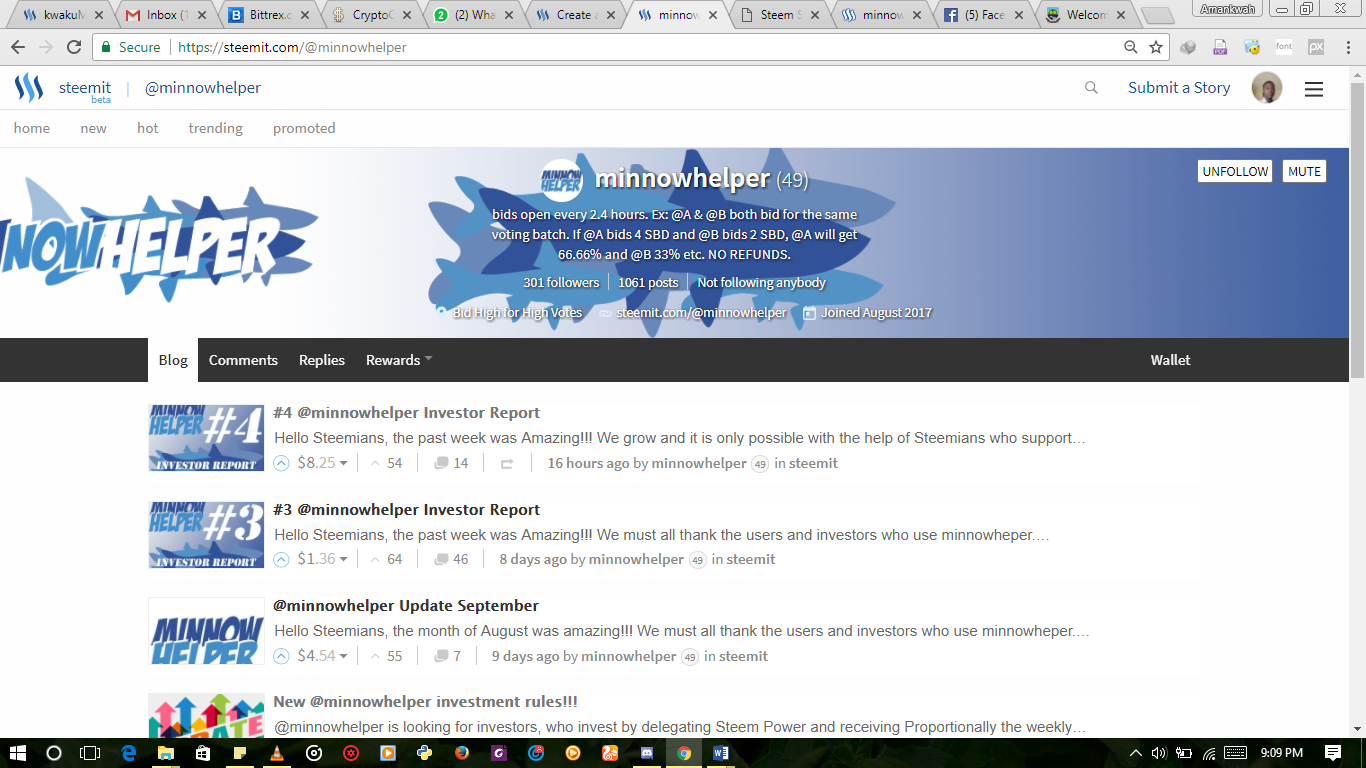Upvote the #4 Investor Report post
This screenshot has height=768, width=1366.
[x=282, y=463]
